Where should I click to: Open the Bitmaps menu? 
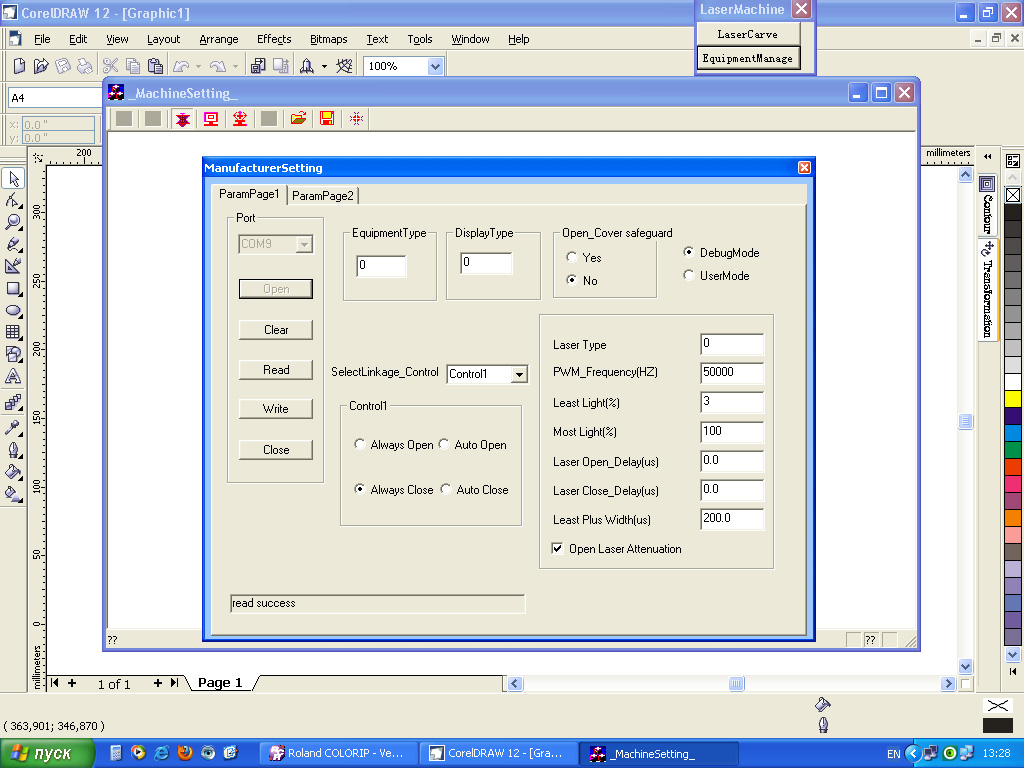(x=328, y=39)
